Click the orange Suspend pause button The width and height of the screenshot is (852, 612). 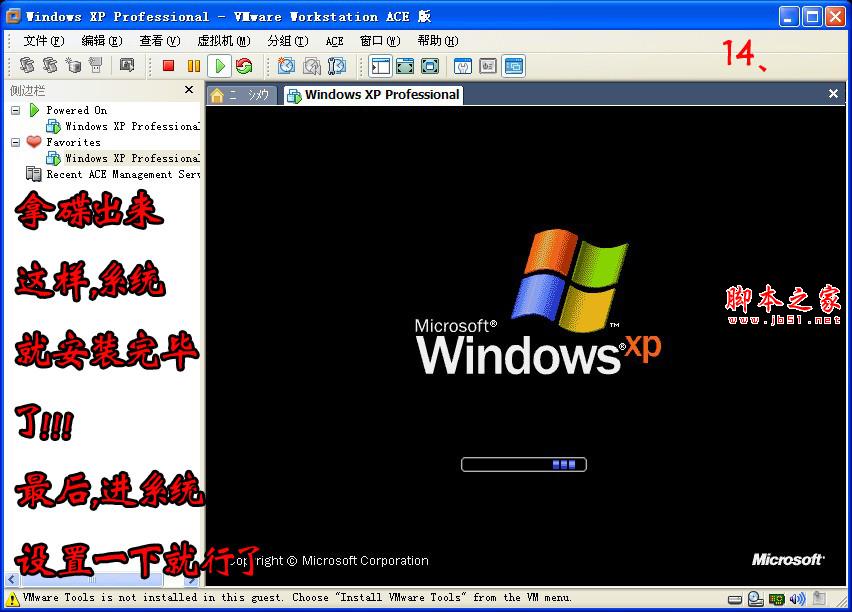194,66
